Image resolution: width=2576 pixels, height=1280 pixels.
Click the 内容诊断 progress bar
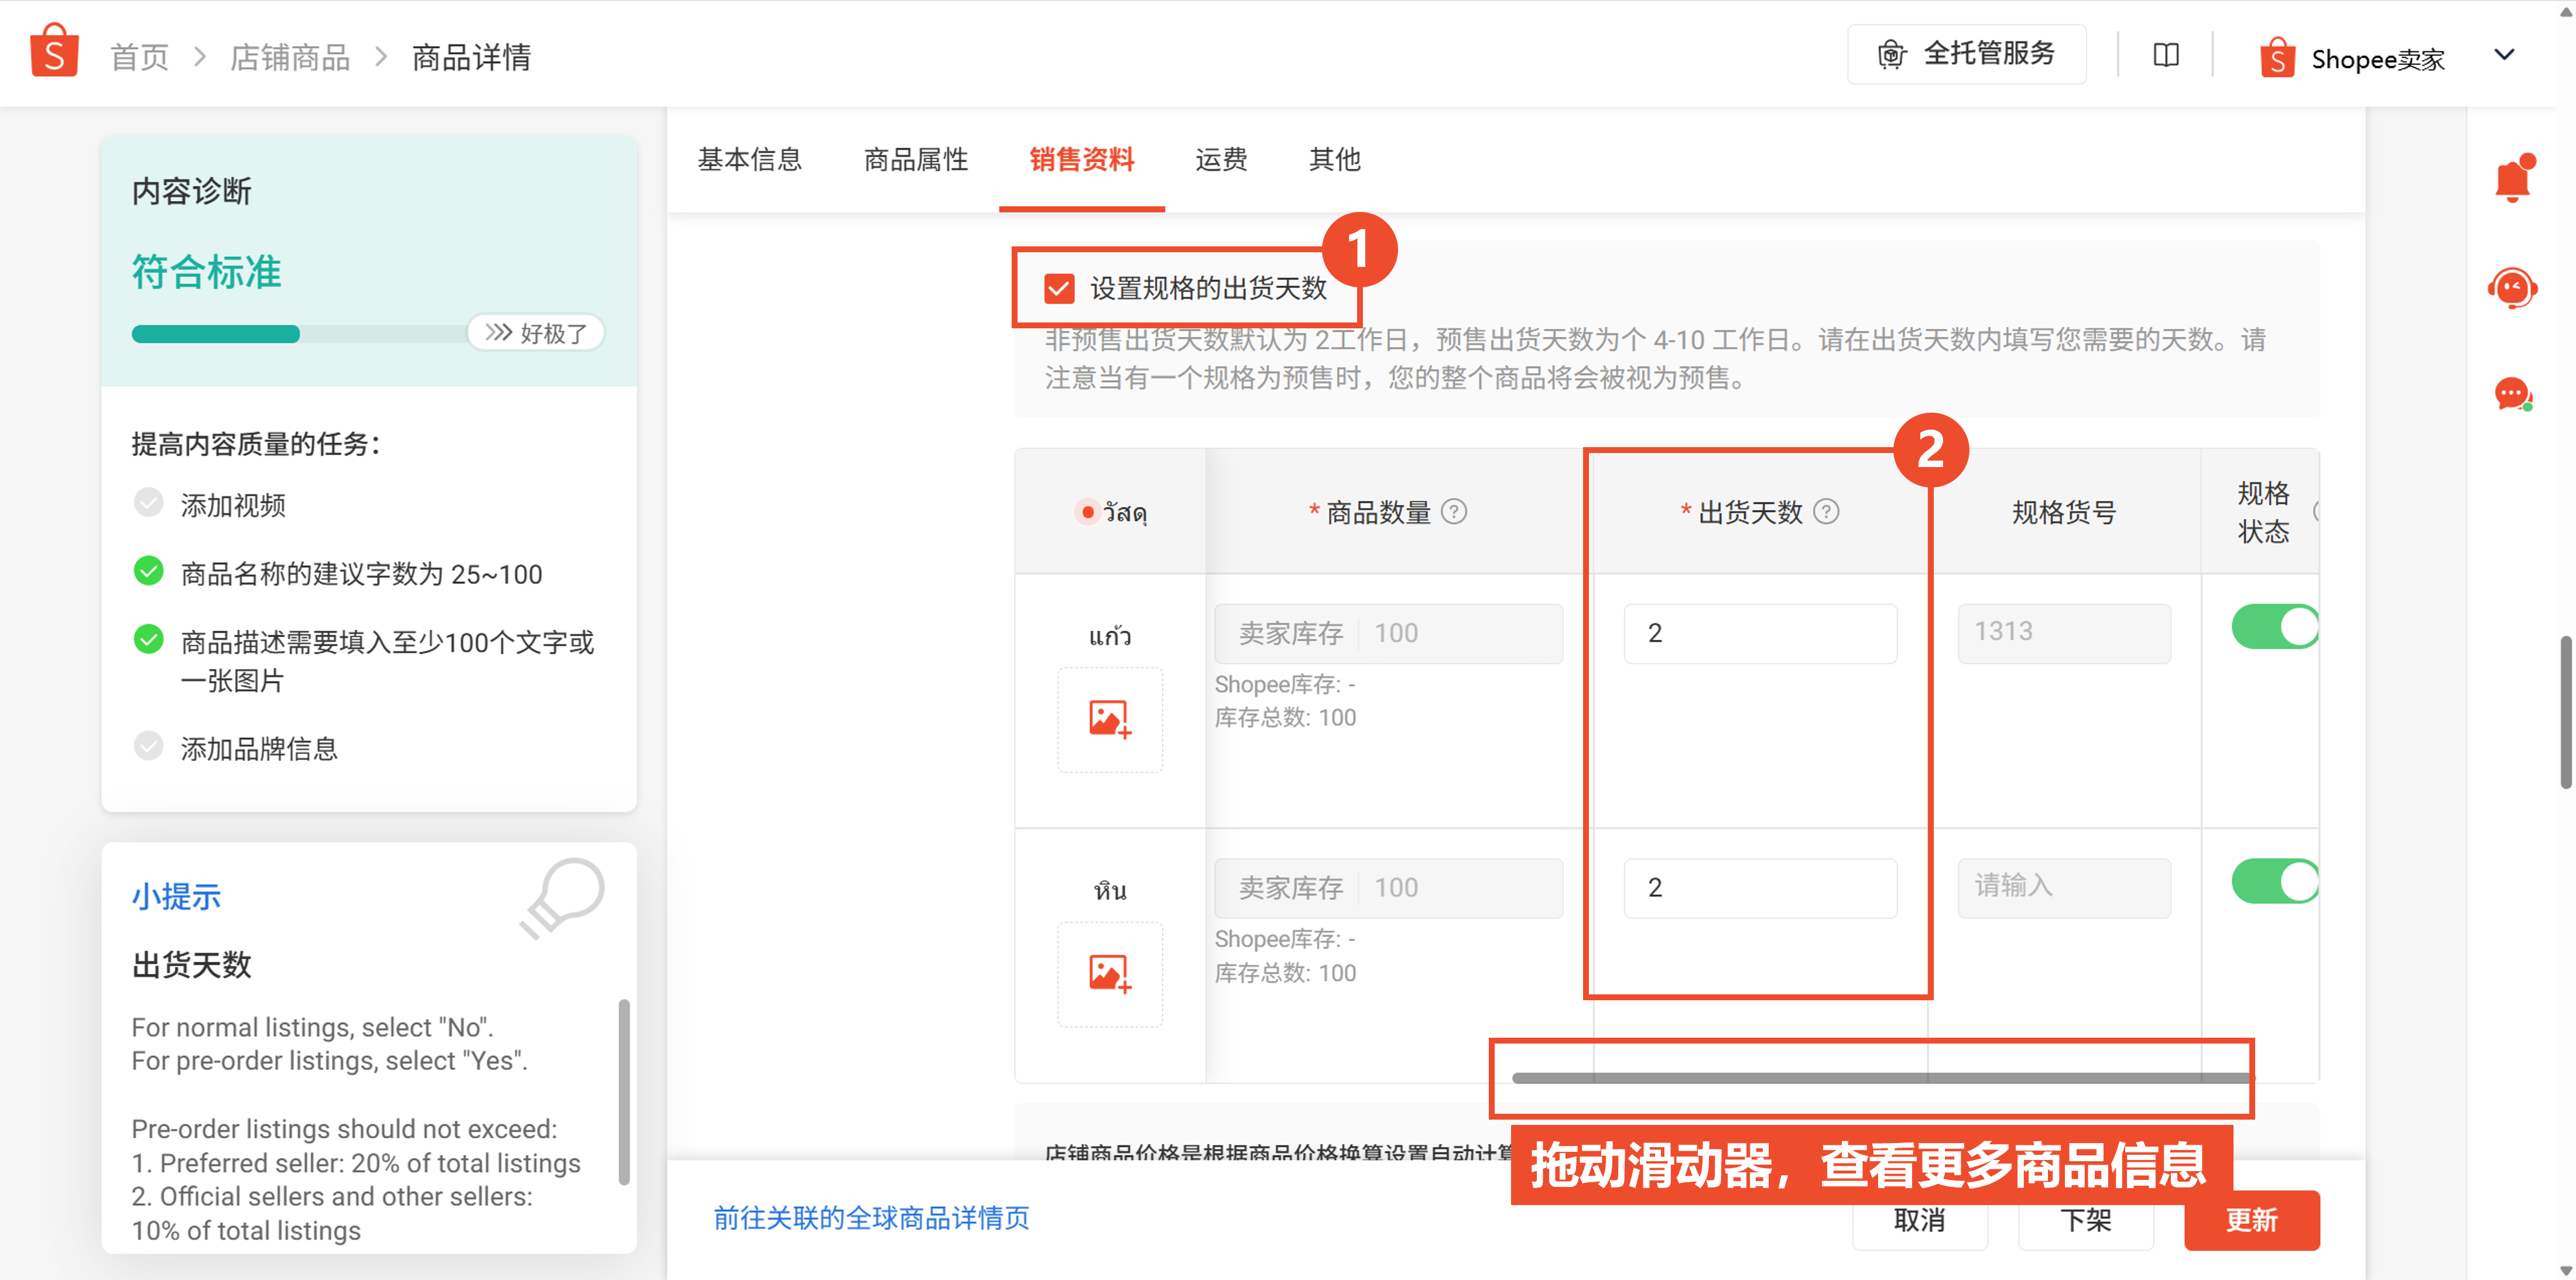[300, 334]
